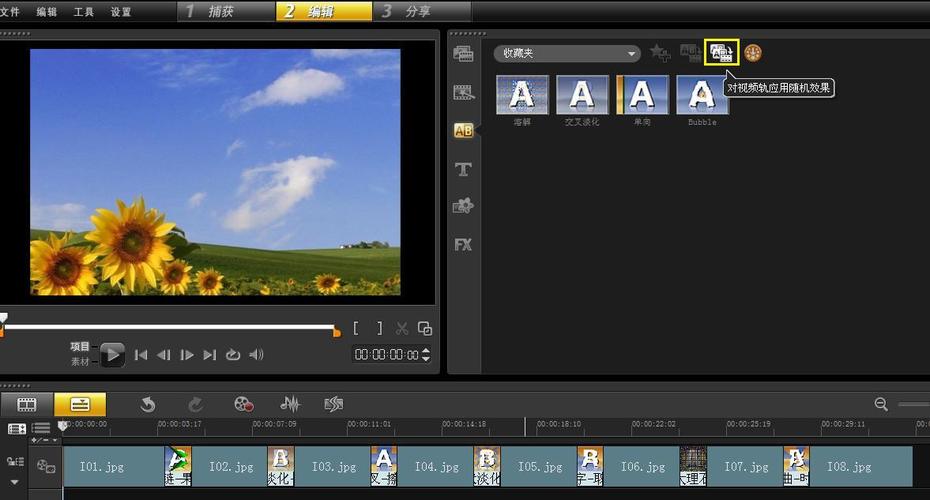Increase timecode with stepper arrows
Viewport: 930px width, 500px height.
click(426, 351)
